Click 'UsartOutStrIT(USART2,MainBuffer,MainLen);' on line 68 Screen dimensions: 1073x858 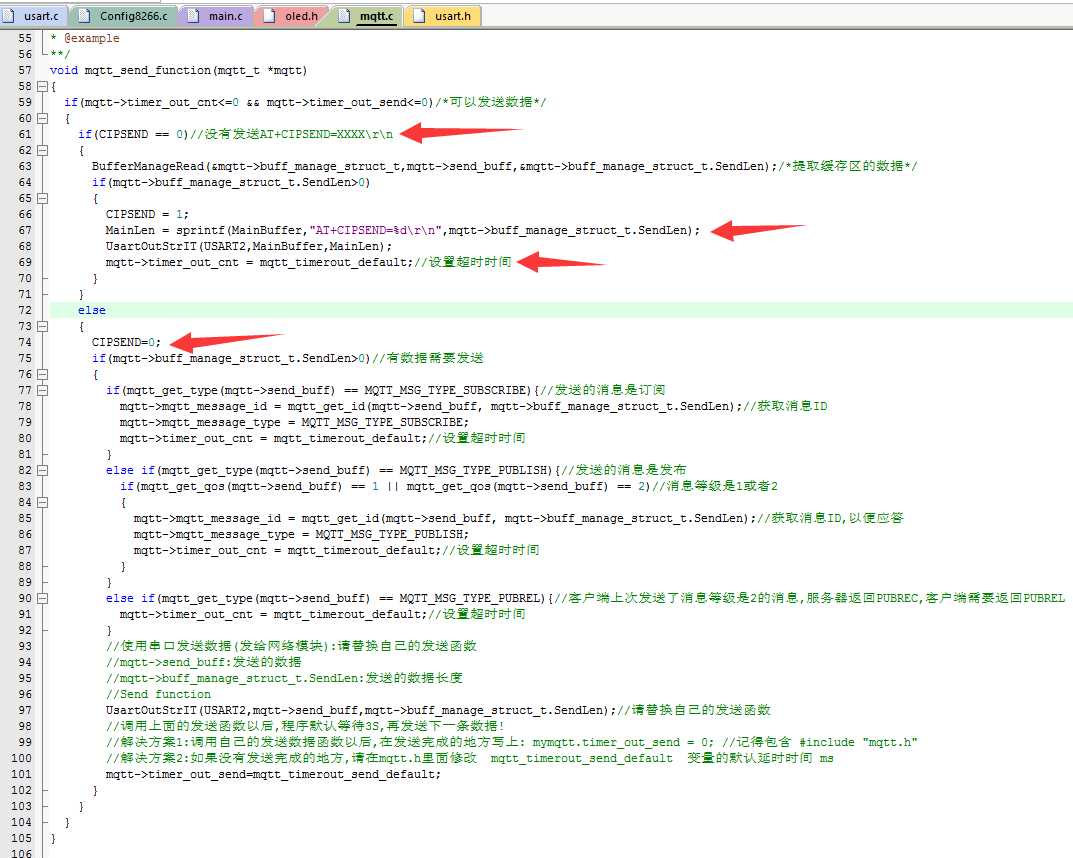[249, 246]
